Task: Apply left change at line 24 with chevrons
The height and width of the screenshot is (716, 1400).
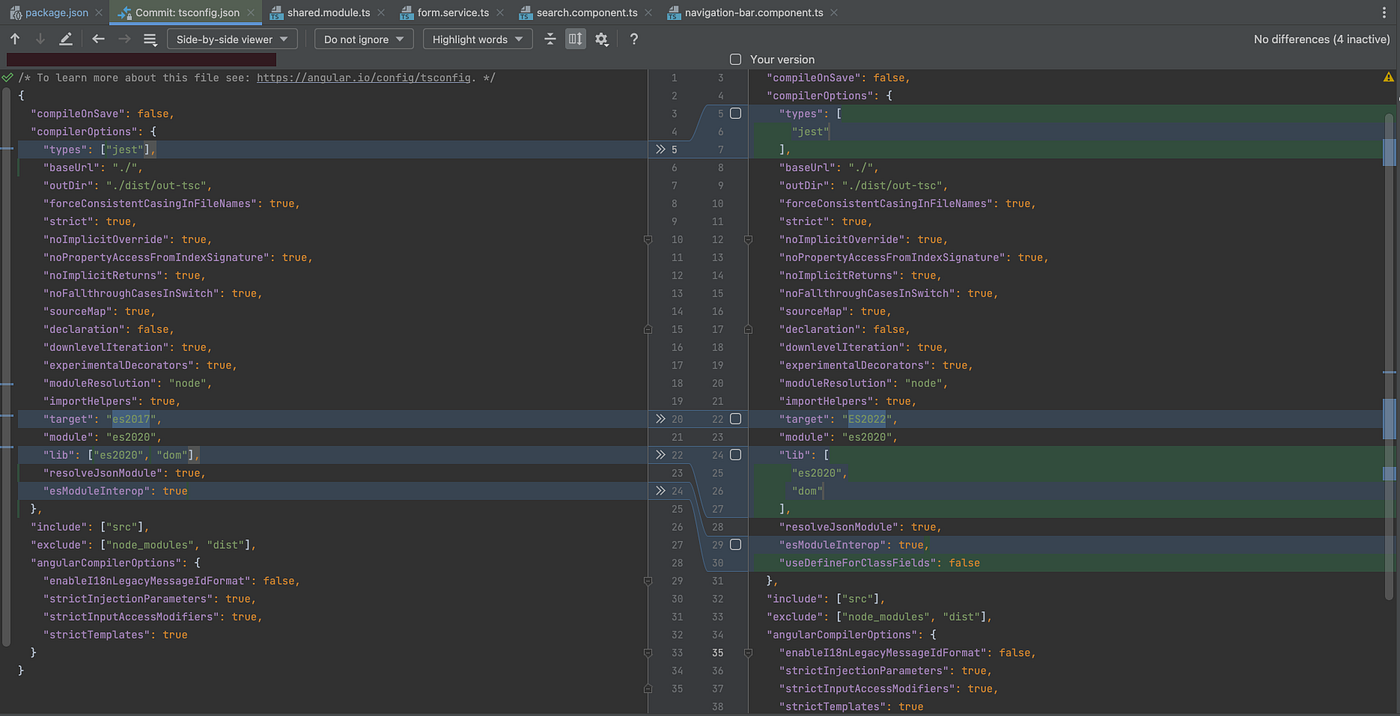Action: pyautogui.click(x=660, y=491)
